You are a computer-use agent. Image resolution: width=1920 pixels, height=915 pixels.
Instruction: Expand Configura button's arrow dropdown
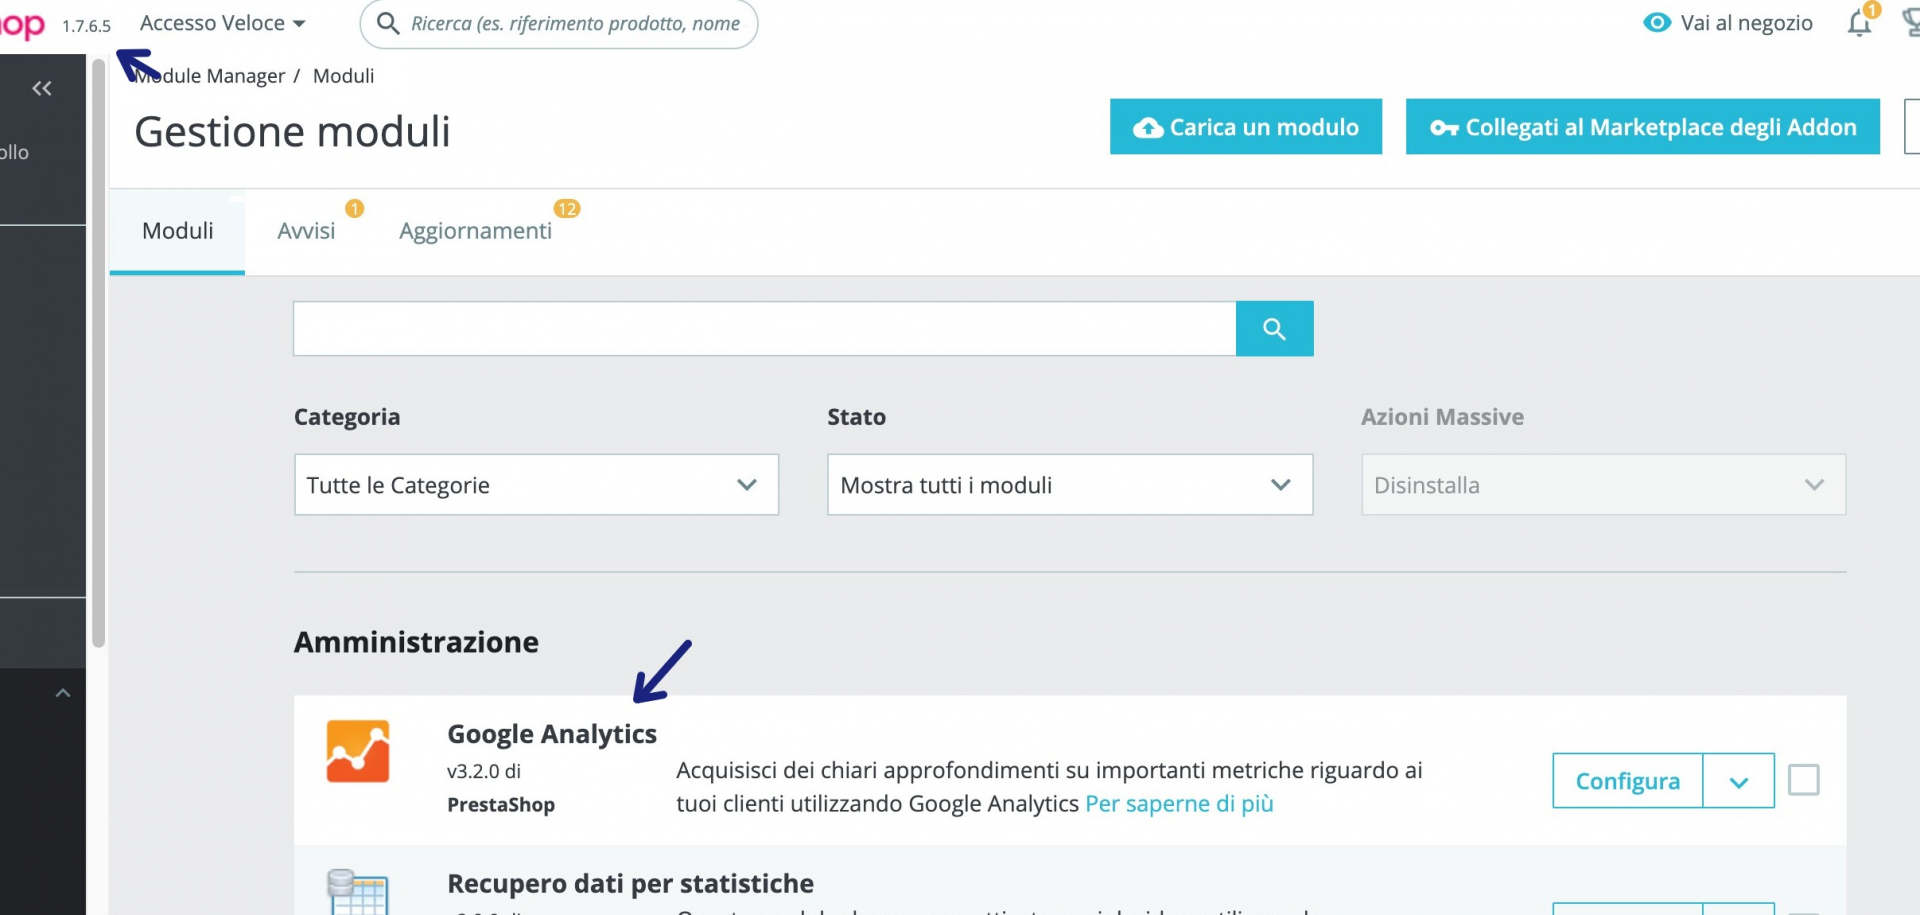coord(1738,781)
